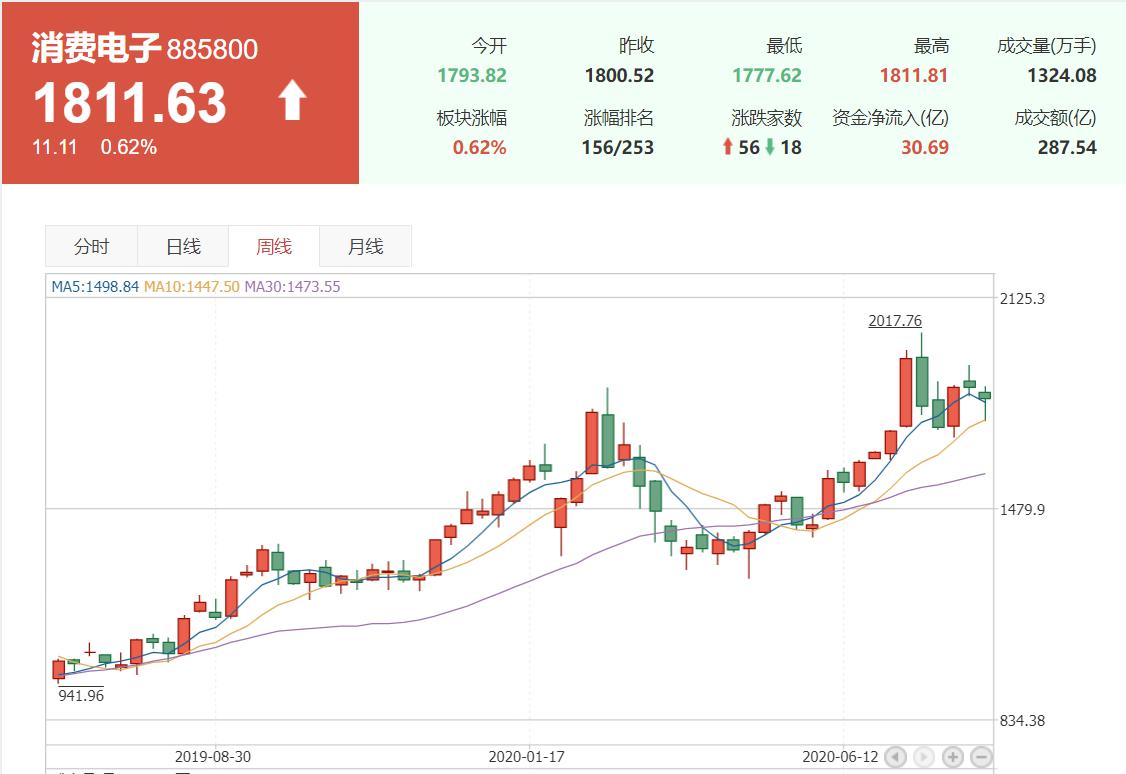
Task: Click the chart scroll-left arrow icon
Action: click(895, 757)
